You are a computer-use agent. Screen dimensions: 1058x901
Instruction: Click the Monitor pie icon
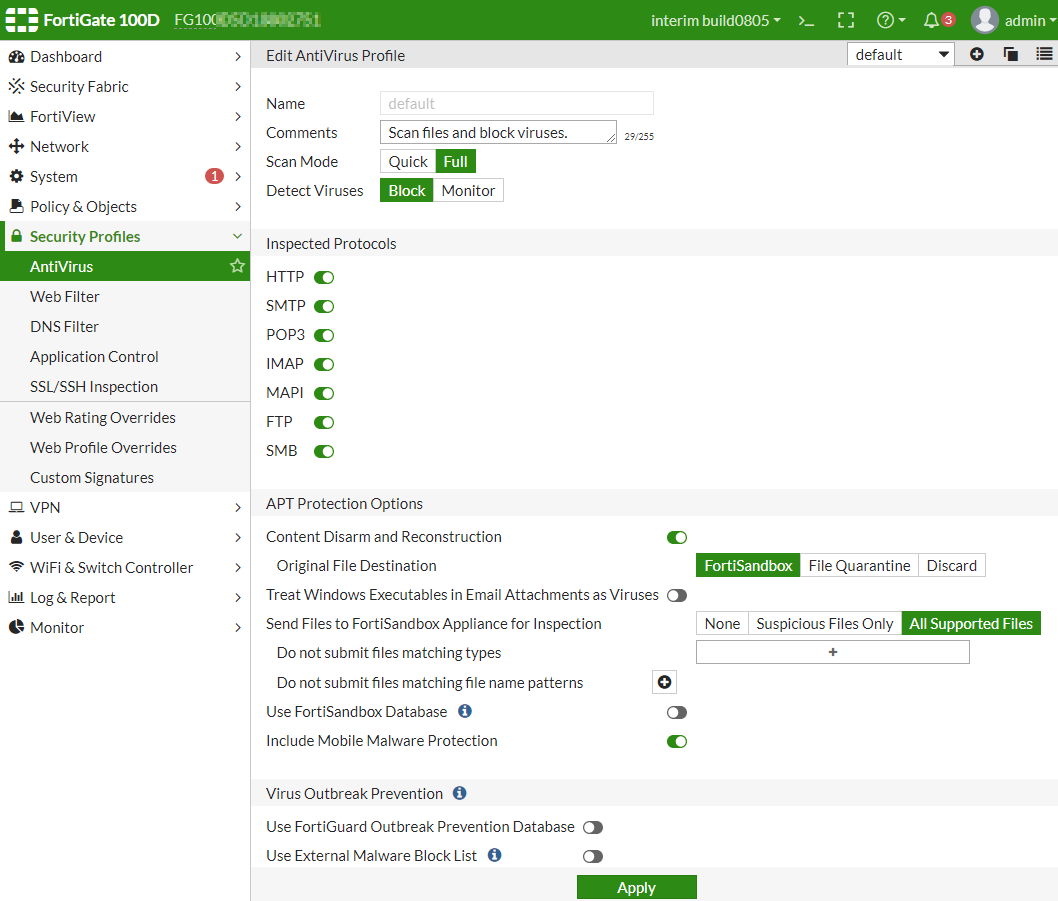pyautogui.click(x=16, y=627)
